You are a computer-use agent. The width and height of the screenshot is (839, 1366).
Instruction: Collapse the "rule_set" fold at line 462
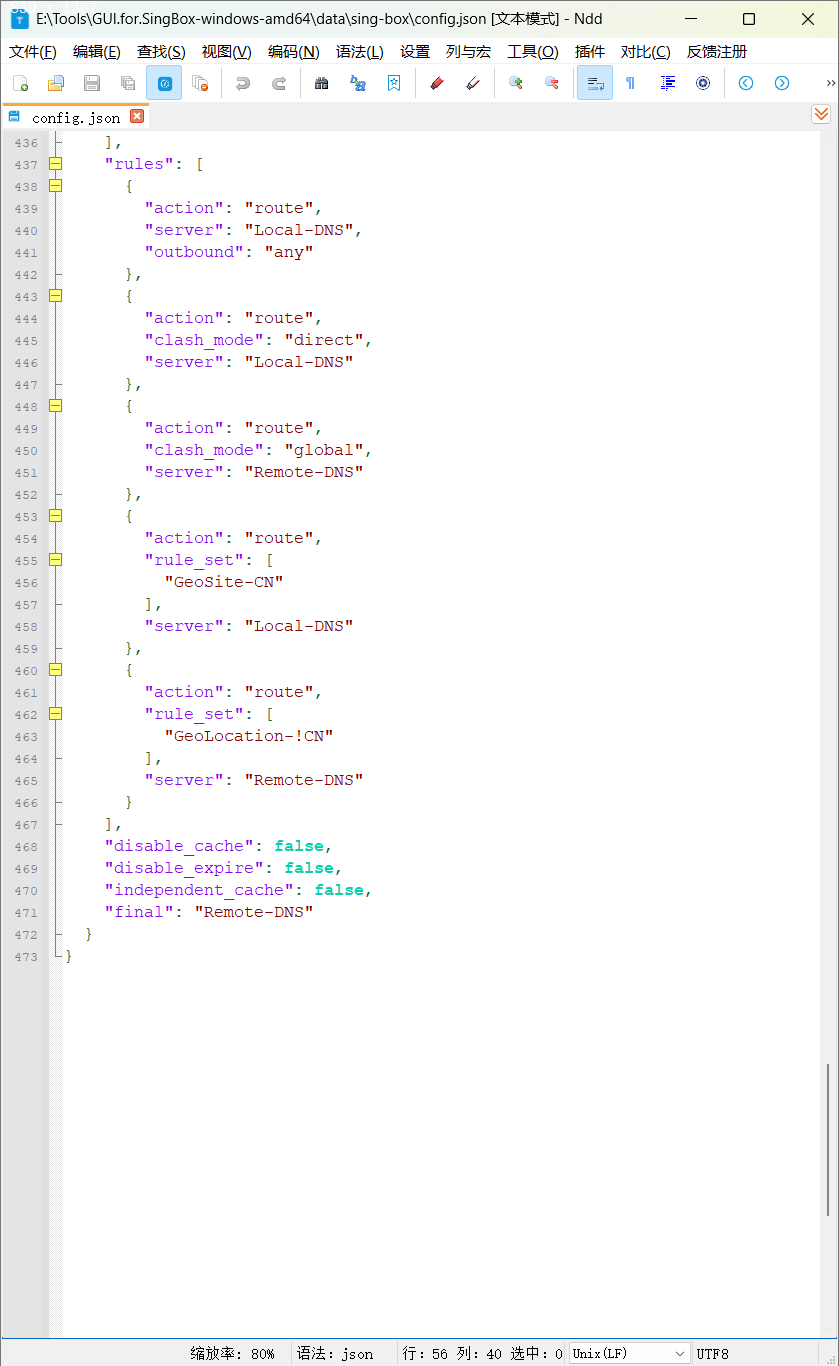click(56, 714)
